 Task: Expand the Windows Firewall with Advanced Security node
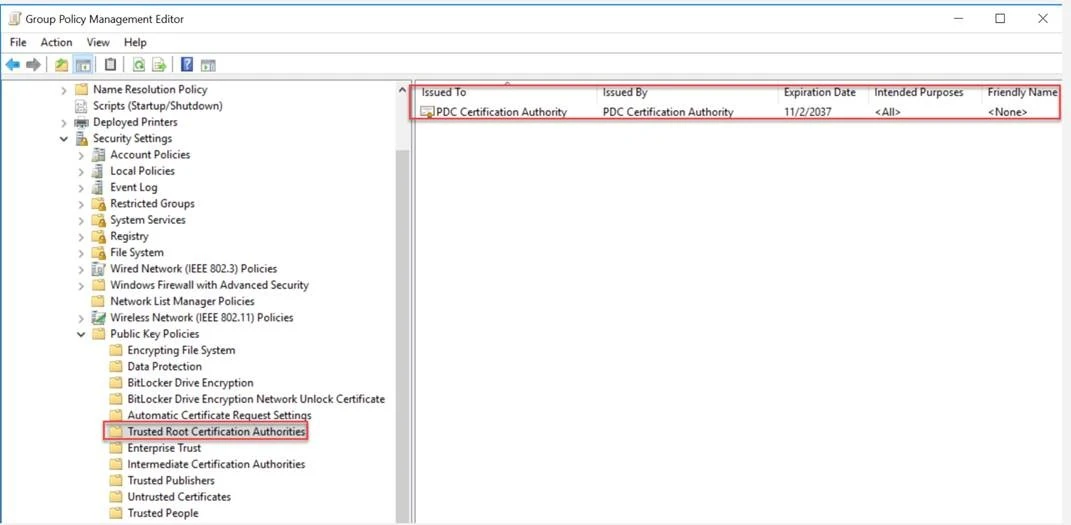coord(81,285)
